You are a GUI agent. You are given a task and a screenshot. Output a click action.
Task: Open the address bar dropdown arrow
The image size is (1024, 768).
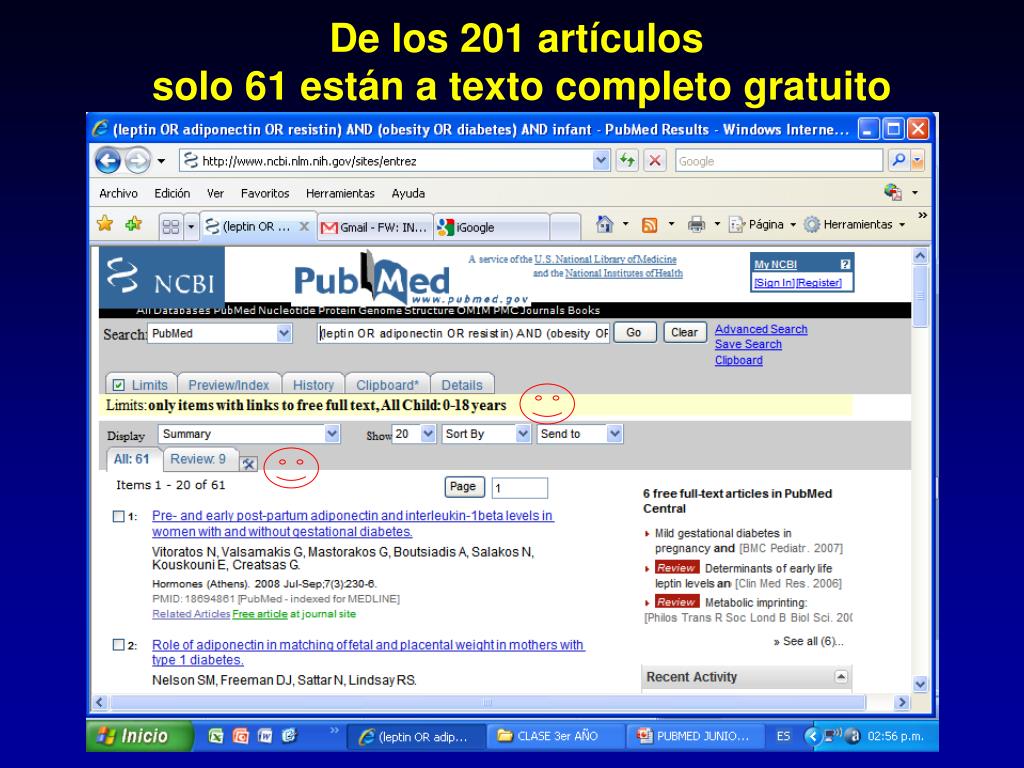coord(601,160)
